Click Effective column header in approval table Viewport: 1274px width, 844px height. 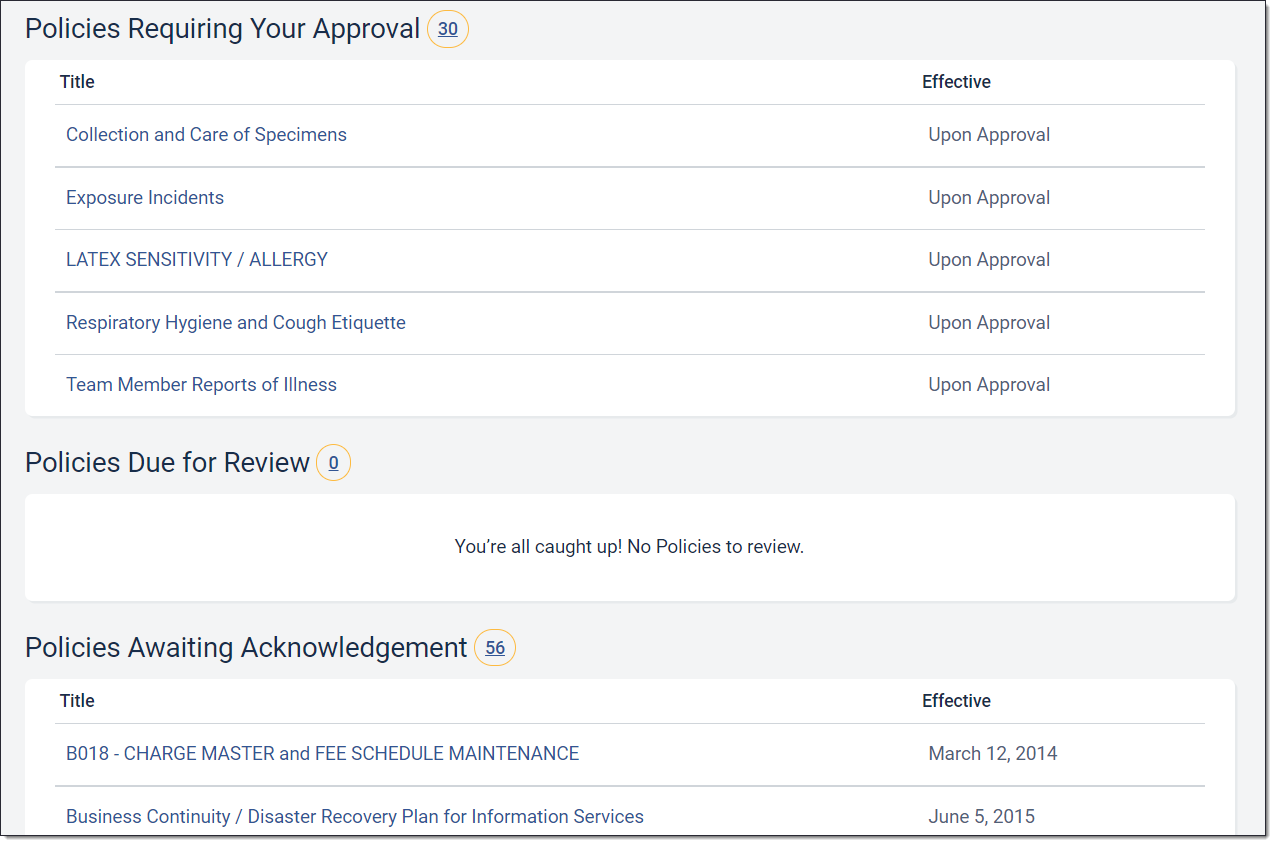[956, 82]
